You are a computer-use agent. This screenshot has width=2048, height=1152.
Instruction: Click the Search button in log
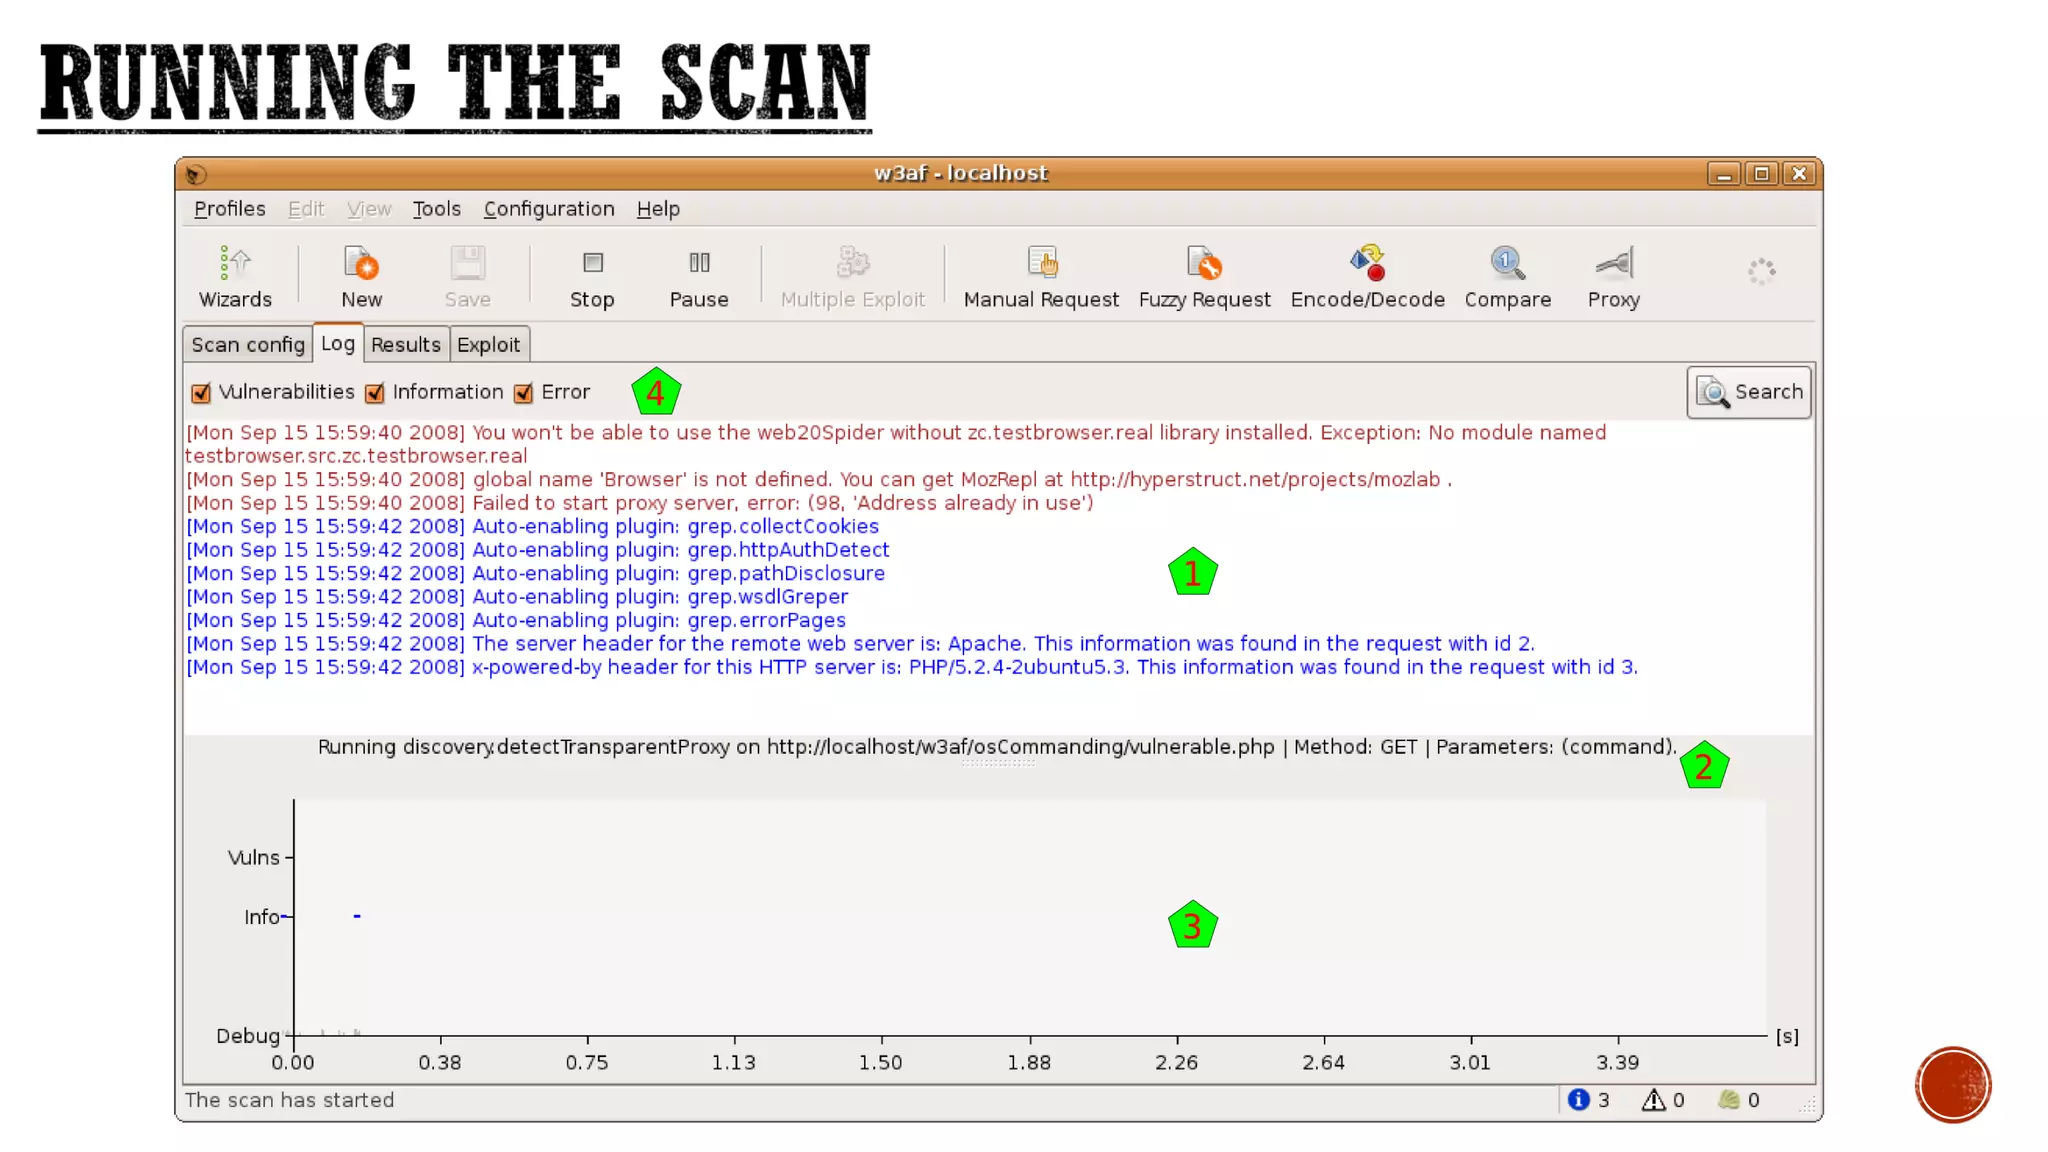coord(1749,392)
